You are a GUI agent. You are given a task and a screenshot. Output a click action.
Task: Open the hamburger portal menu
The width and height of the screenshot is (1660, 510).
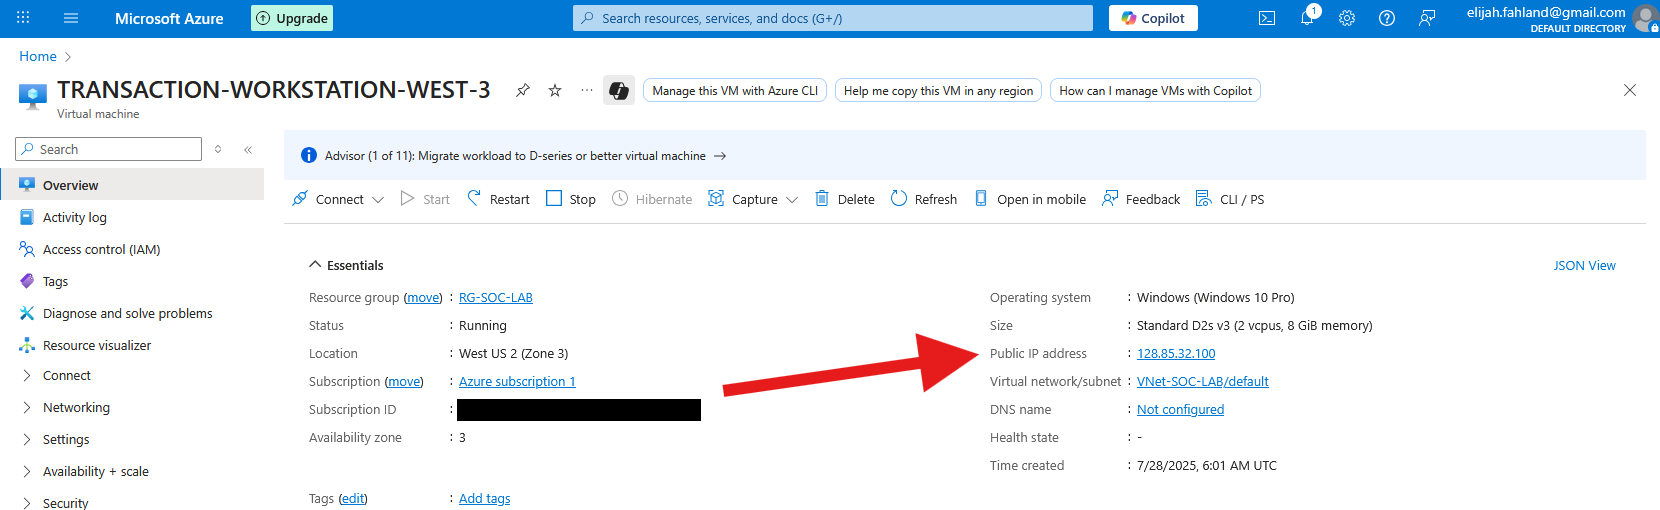[x=71, y=18]
